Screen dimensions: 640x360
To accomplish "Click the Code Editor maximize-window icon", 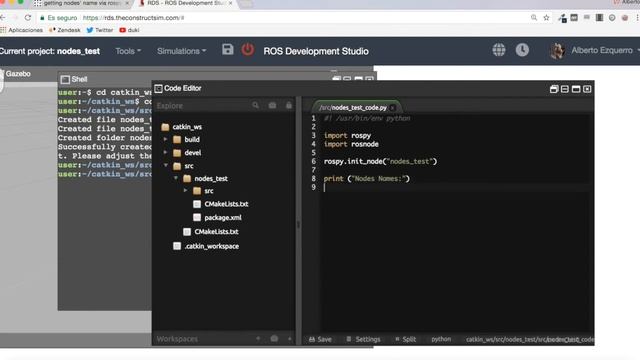I will tap(576, 89).
